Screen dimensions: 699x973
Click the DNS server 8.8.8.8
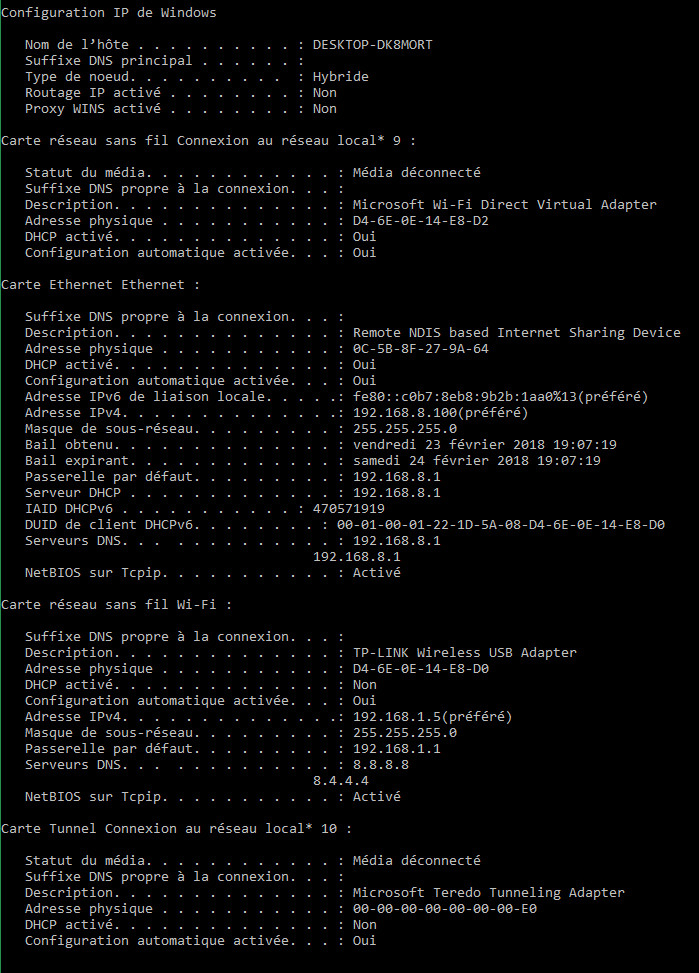pyautogui.click(x=380, y=765)
